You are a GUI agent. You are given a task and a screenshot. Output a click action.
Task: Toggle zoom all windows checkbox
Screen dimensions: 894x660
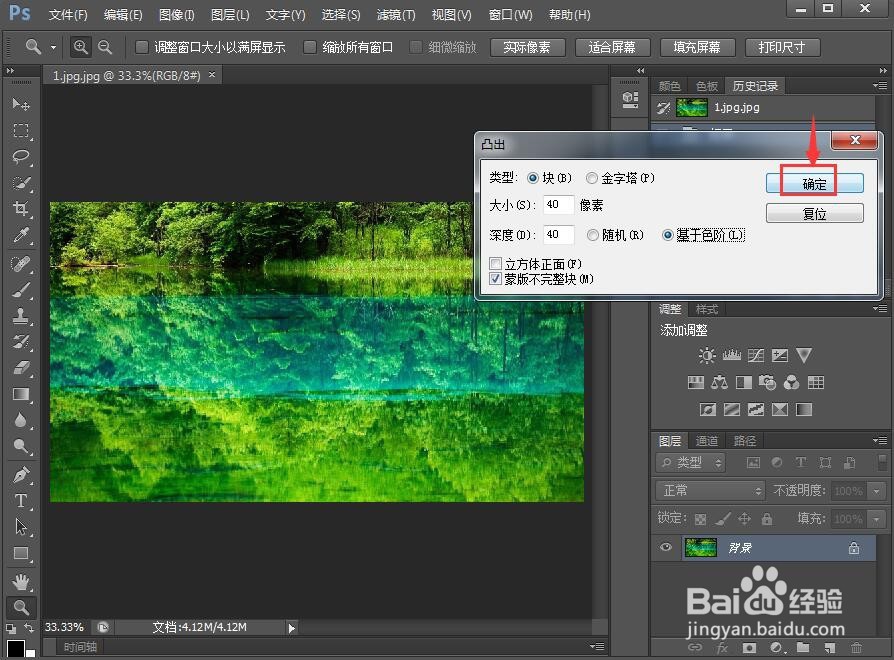pos(310,47)
